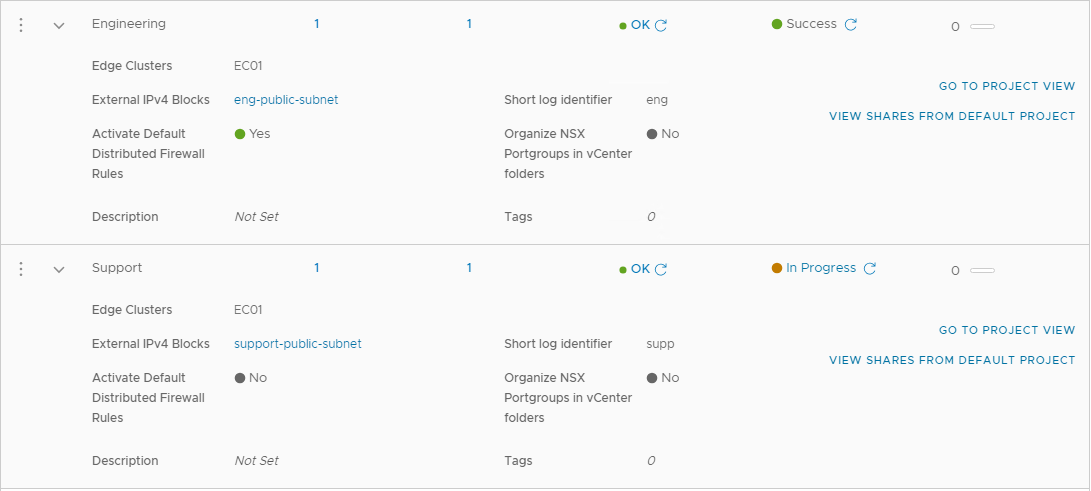This screenshot has height=491, width=1091.
Task: Open the Support row three-dot actions menu
Action: tap(21, 269)
